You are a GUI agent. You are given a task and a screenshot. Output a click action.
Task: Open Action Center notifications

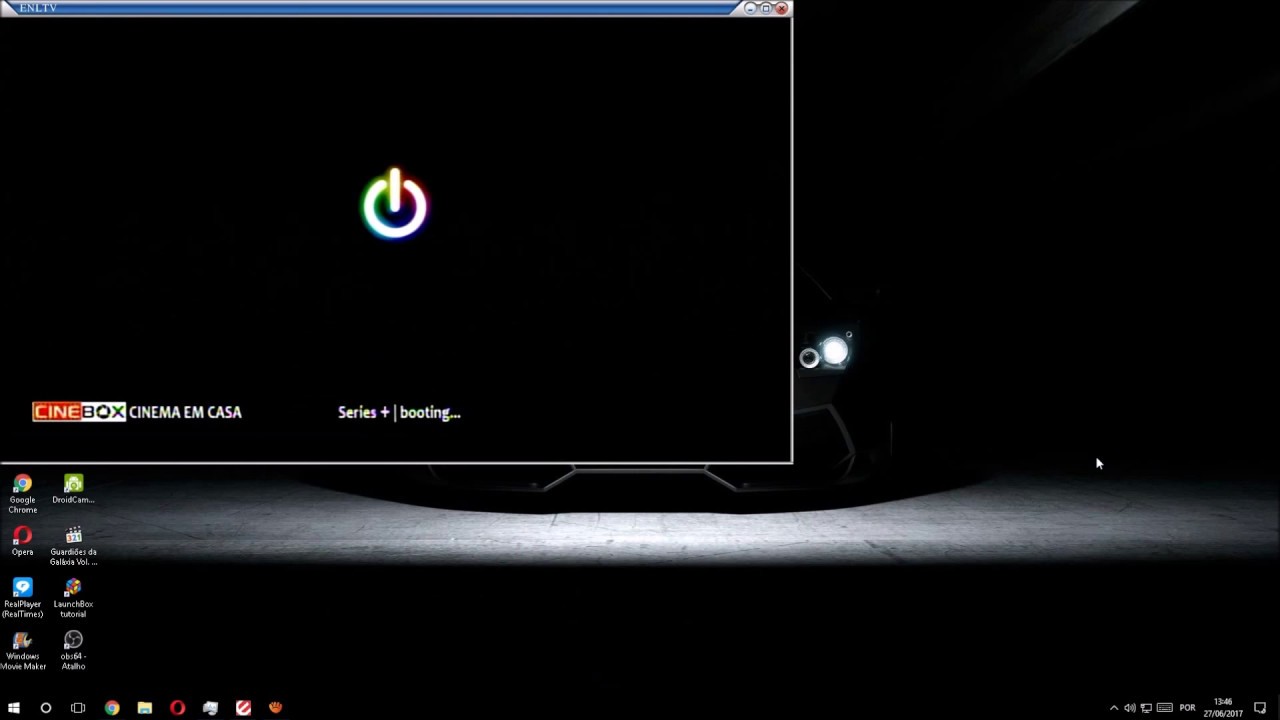point(1260,708)
